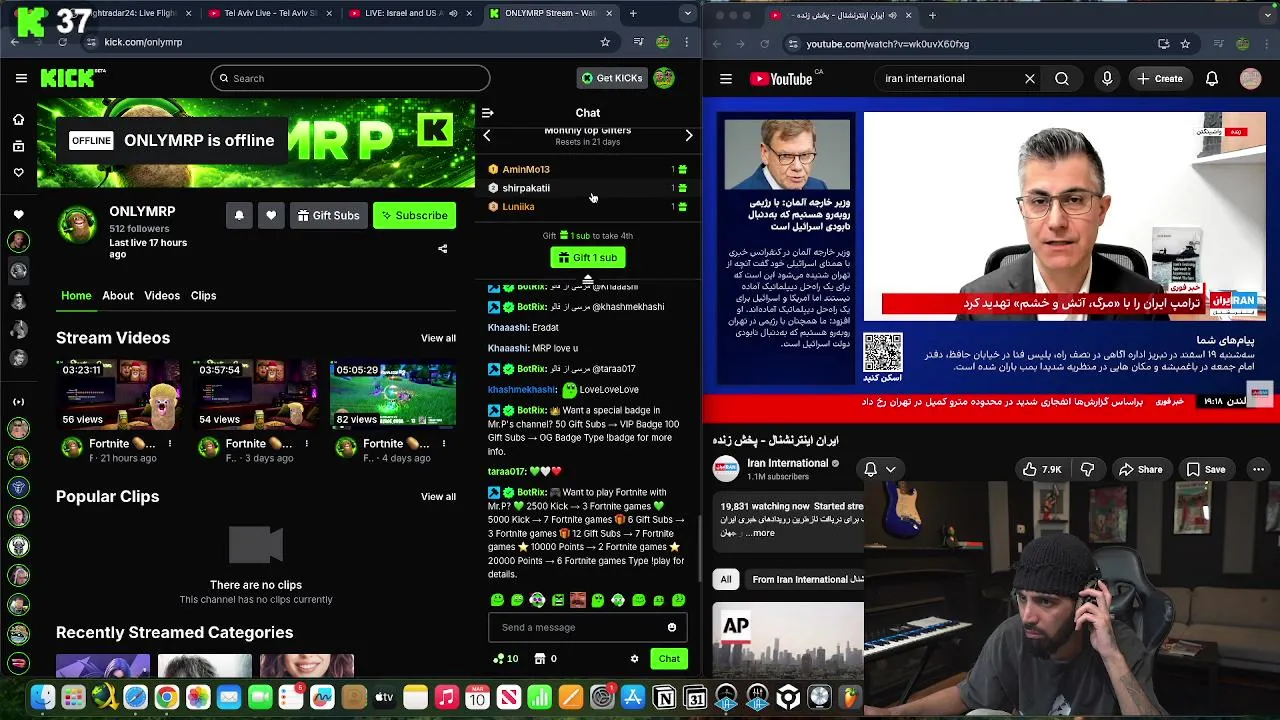Open Kick browse sidebar icon
This screenshot has height=720, width=1280.
[18, 146]
